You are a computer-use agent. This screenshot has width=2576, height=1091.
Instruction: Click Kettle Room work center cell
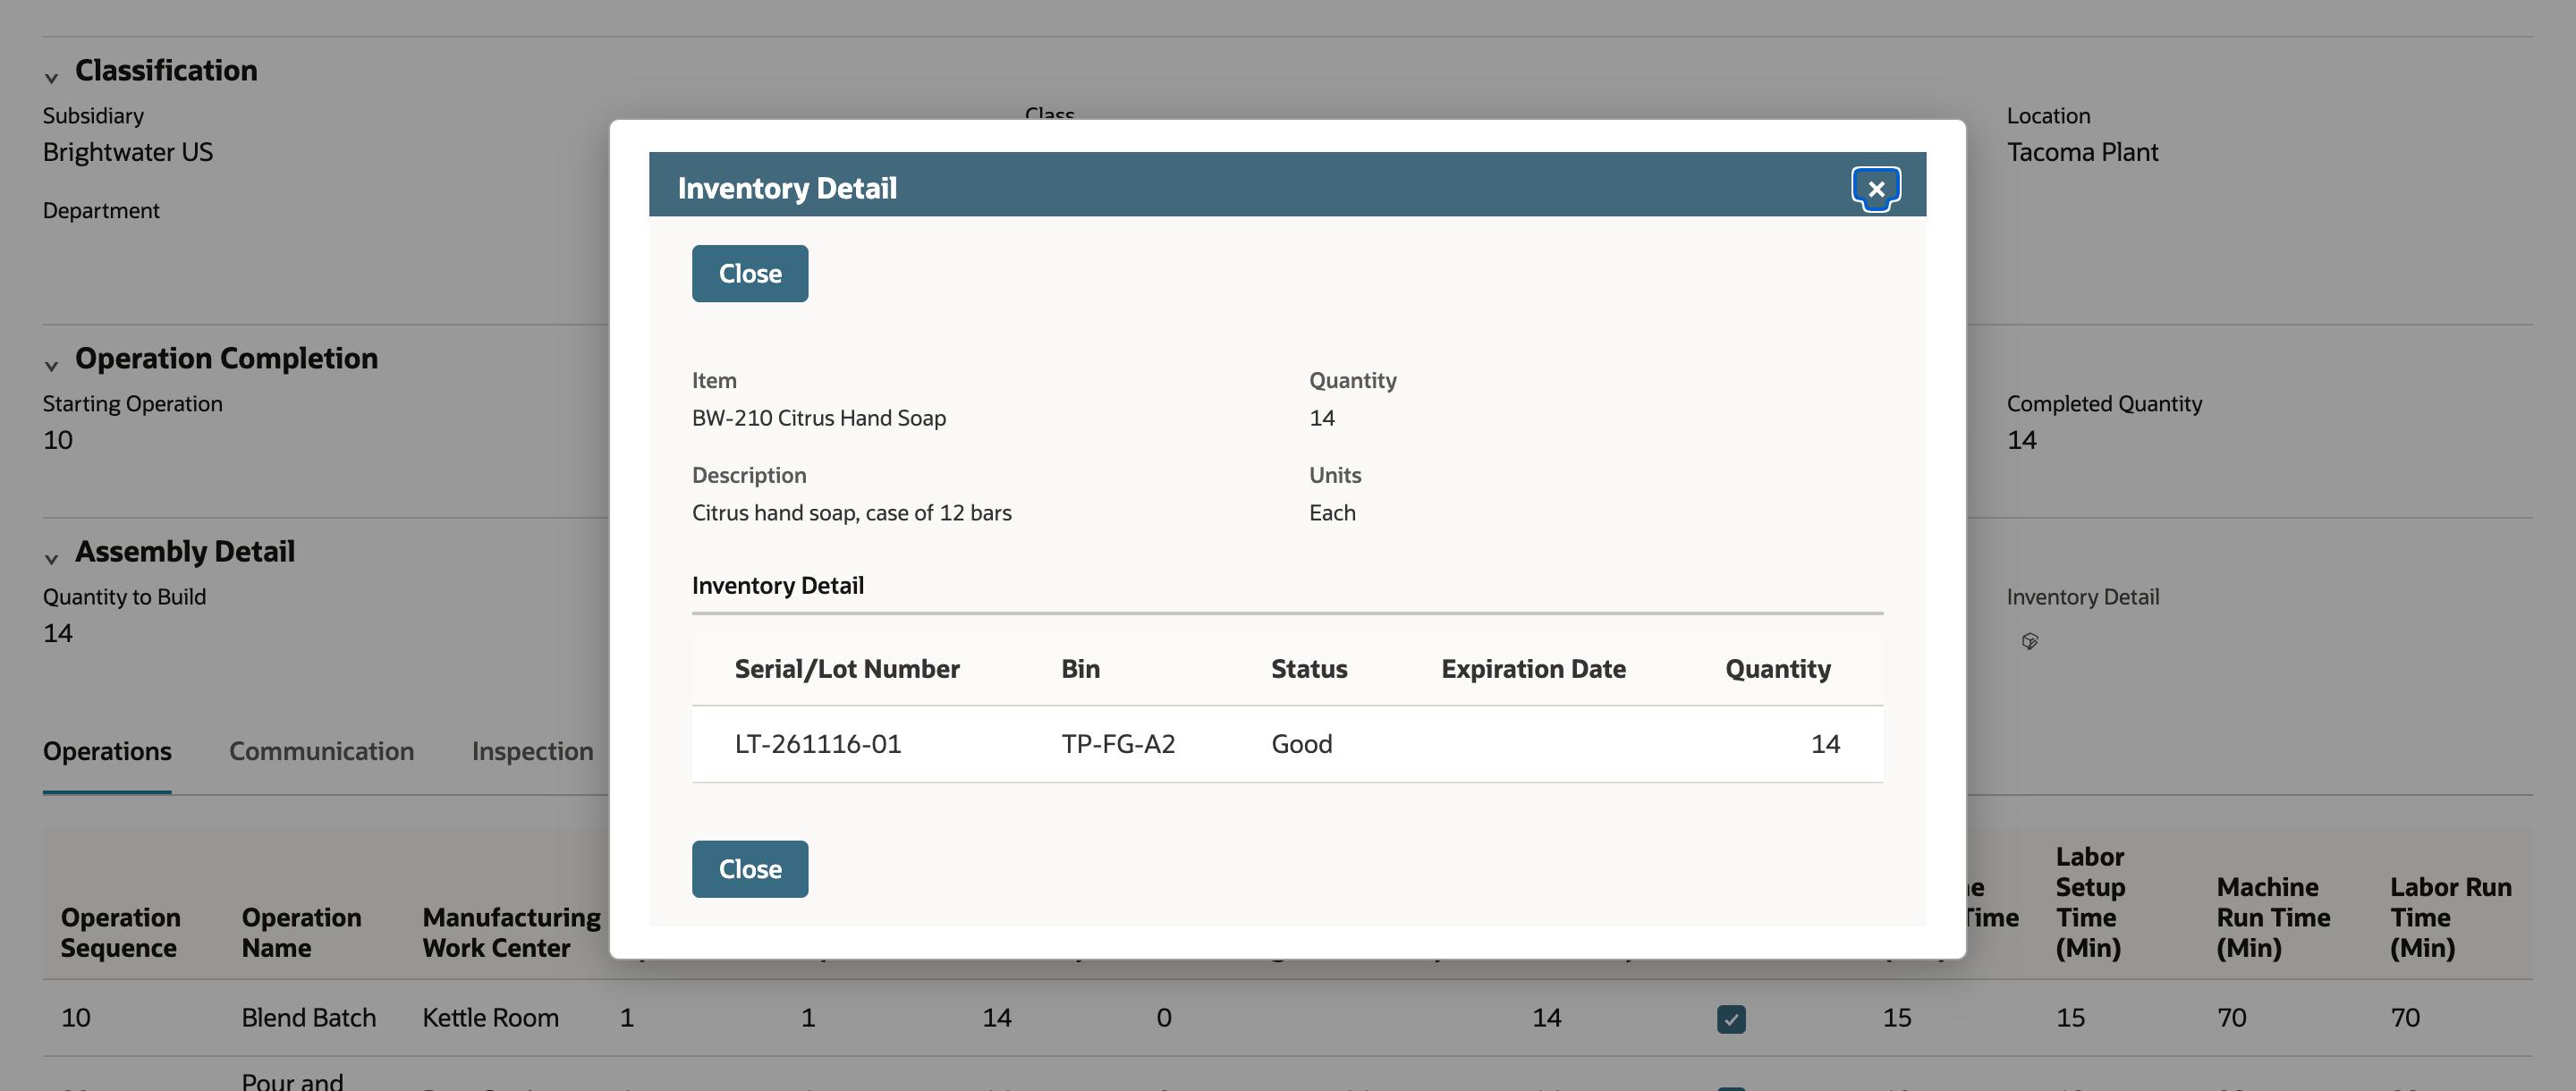pyautogui.click(x=490, y=1017)
